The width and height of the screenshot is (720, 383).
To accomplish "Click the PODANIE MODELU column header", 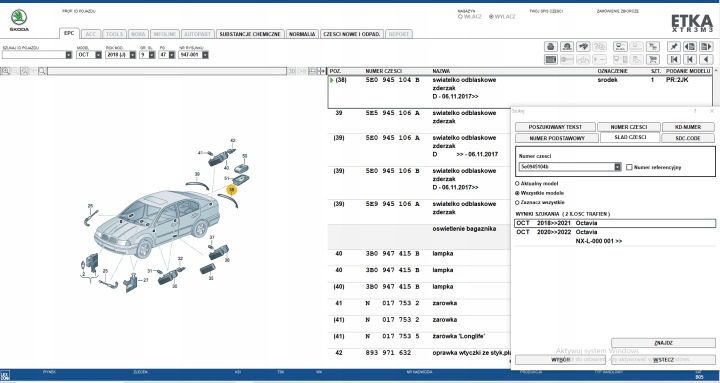I will pos(688,71).
